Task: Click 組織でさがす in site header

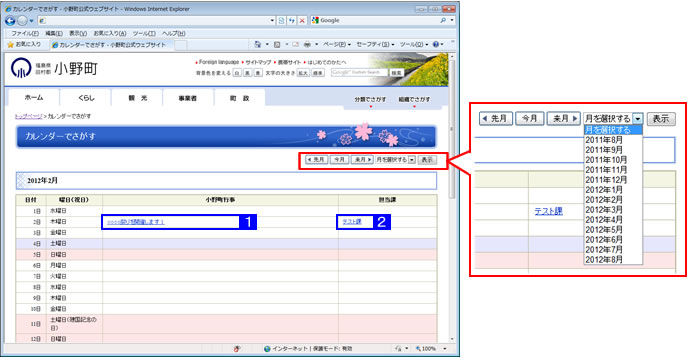Action: click(x=414, y=100)
